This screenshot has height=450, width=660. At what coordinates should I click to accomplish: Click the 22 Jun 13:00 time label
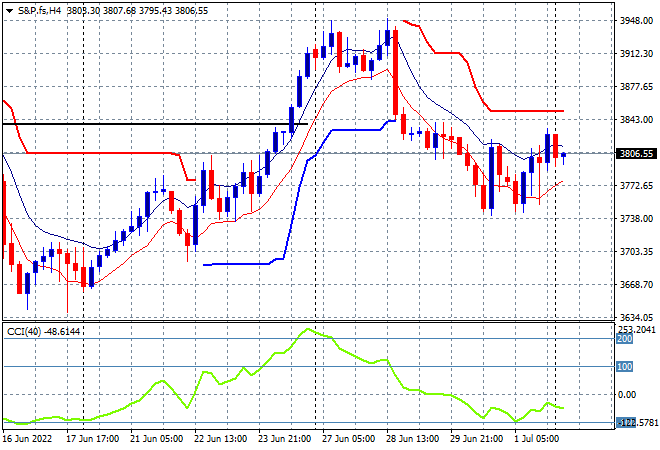[x=221, y=439]
